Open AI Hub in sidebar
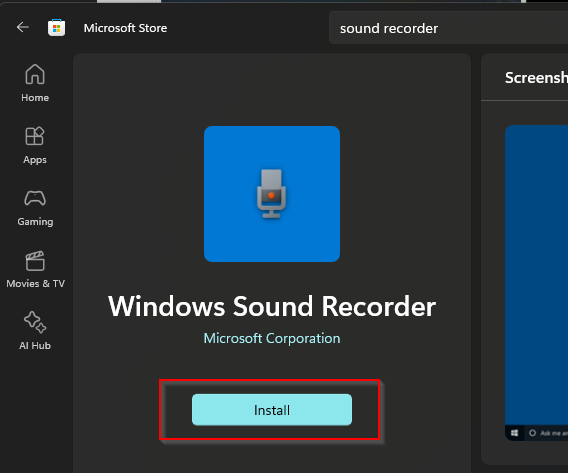This screenshot has width=568, height=473. (35, 331)
